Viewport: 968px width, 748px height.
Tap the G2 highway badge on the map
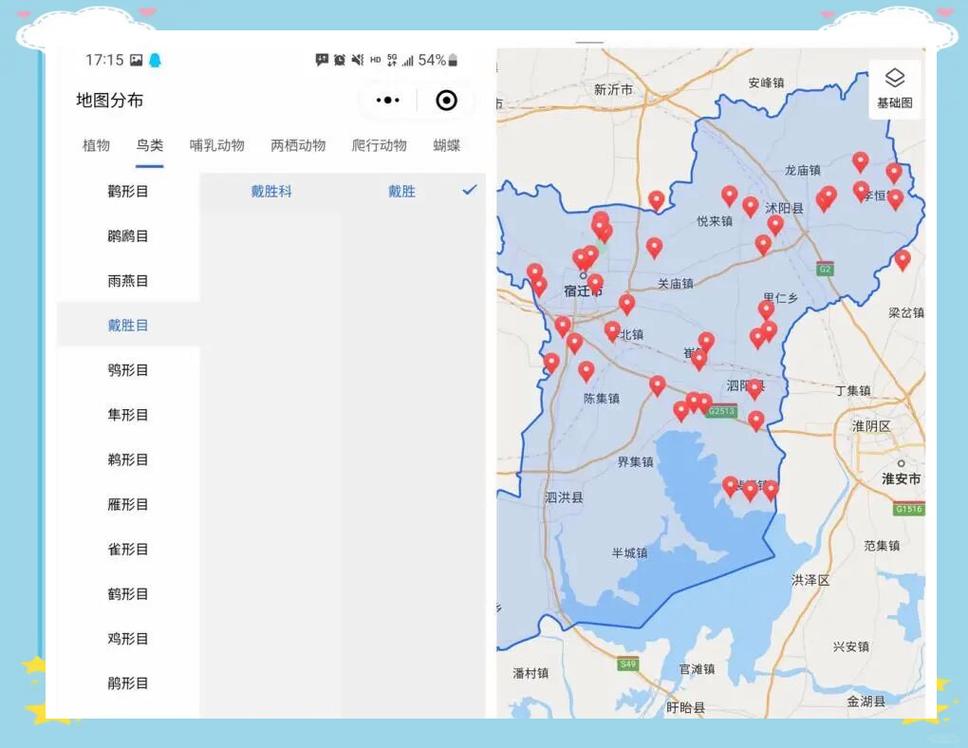825,269
